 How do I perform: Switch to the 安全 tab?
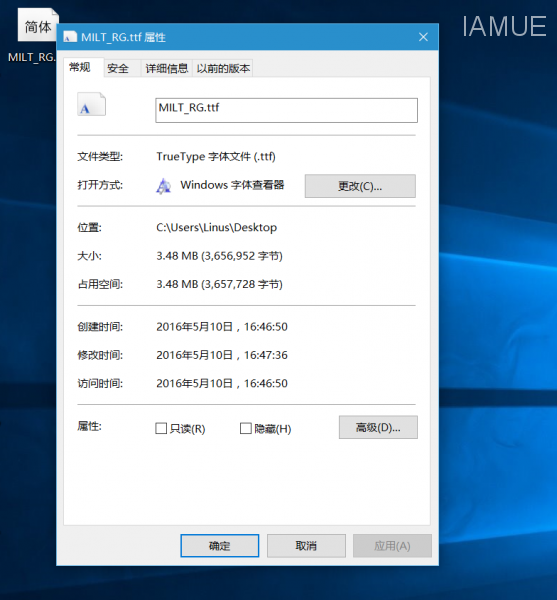click(x=118, y=68)
